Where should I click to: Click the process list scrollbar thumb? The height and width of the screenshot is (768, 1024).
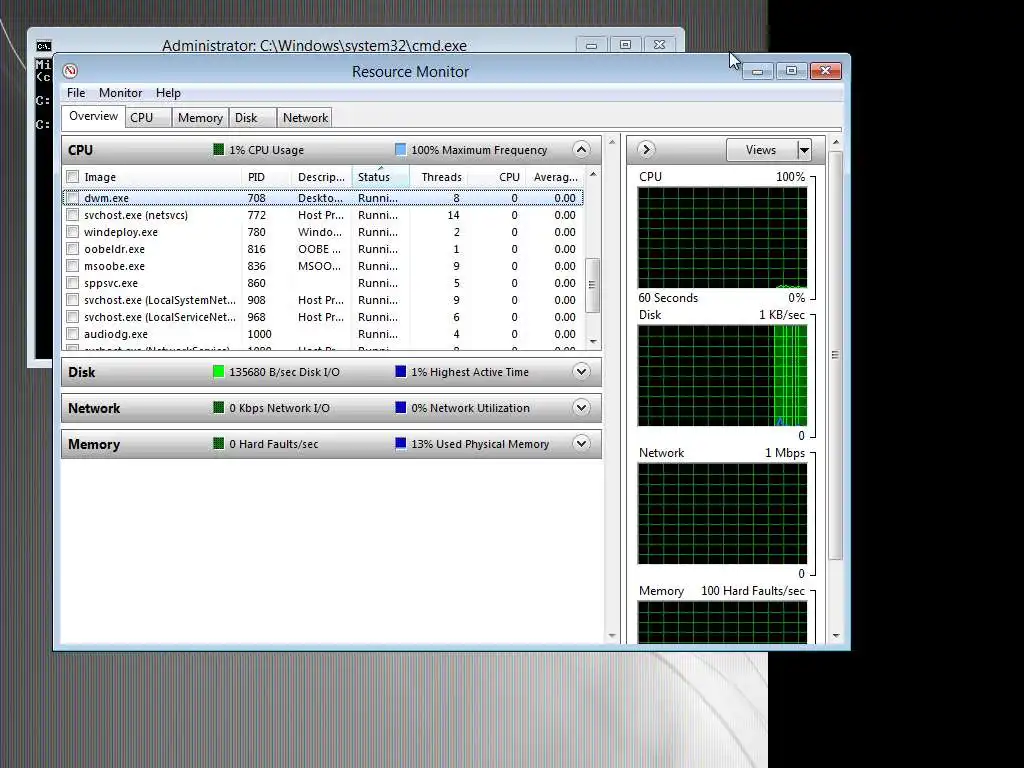click(592, 285)
